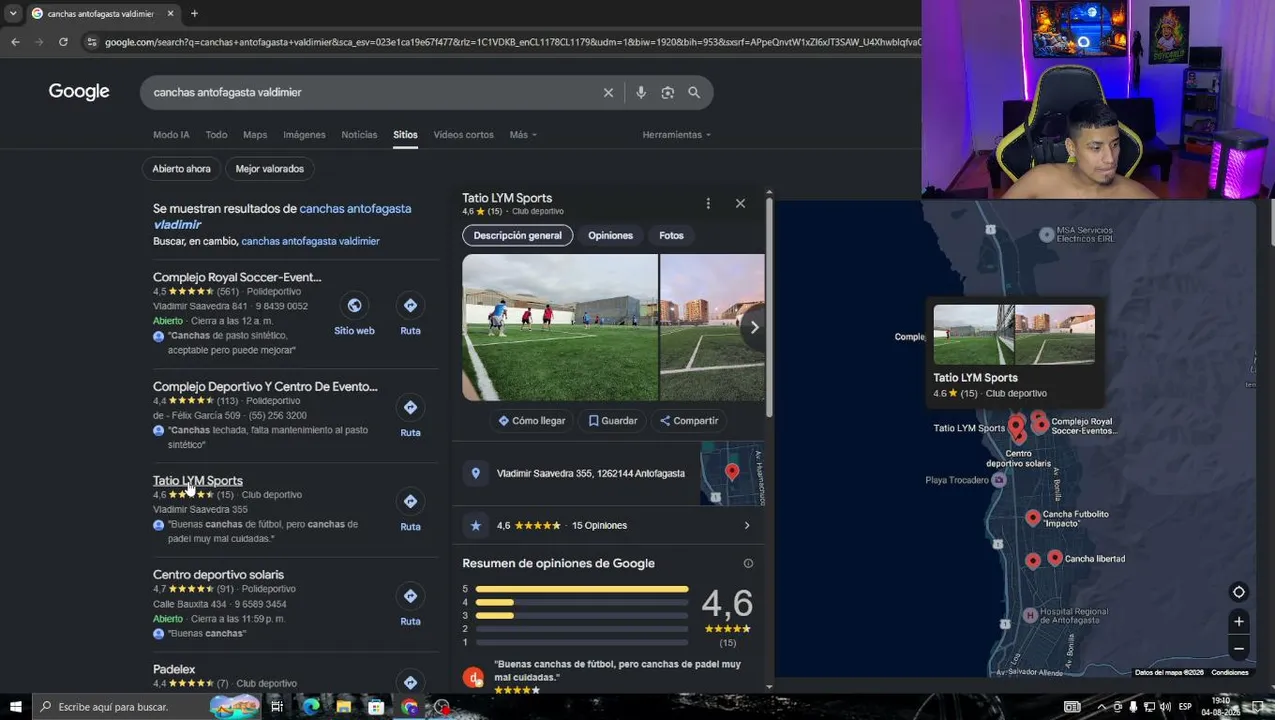Open the Condiciones link on the map
This screenshot has height=720, width=1275.
[1230, 673]
